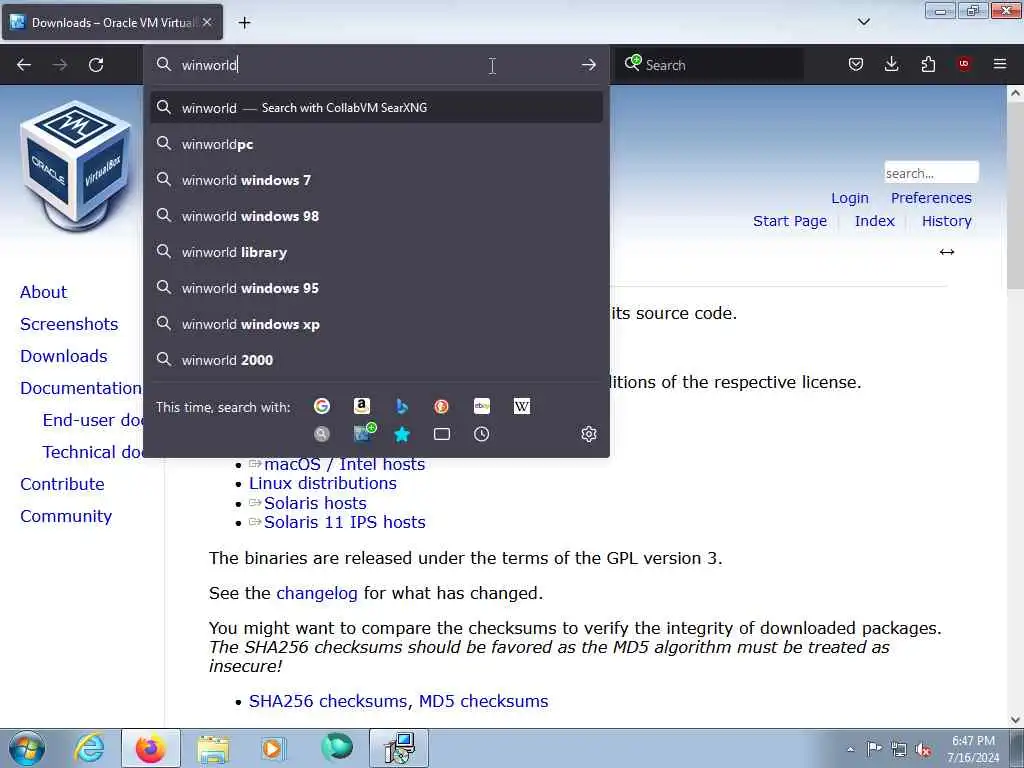Screen dimensions: 1024x768
Task: Search this time with eBay
Action: [x=482, y=406]
